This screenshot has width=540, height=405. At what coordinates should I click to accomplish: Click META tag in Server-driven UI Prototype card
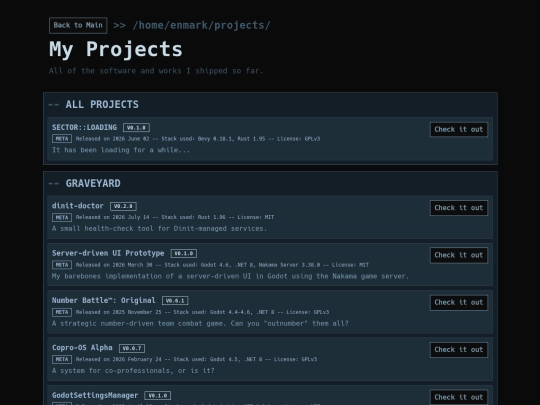coord(62,265)
